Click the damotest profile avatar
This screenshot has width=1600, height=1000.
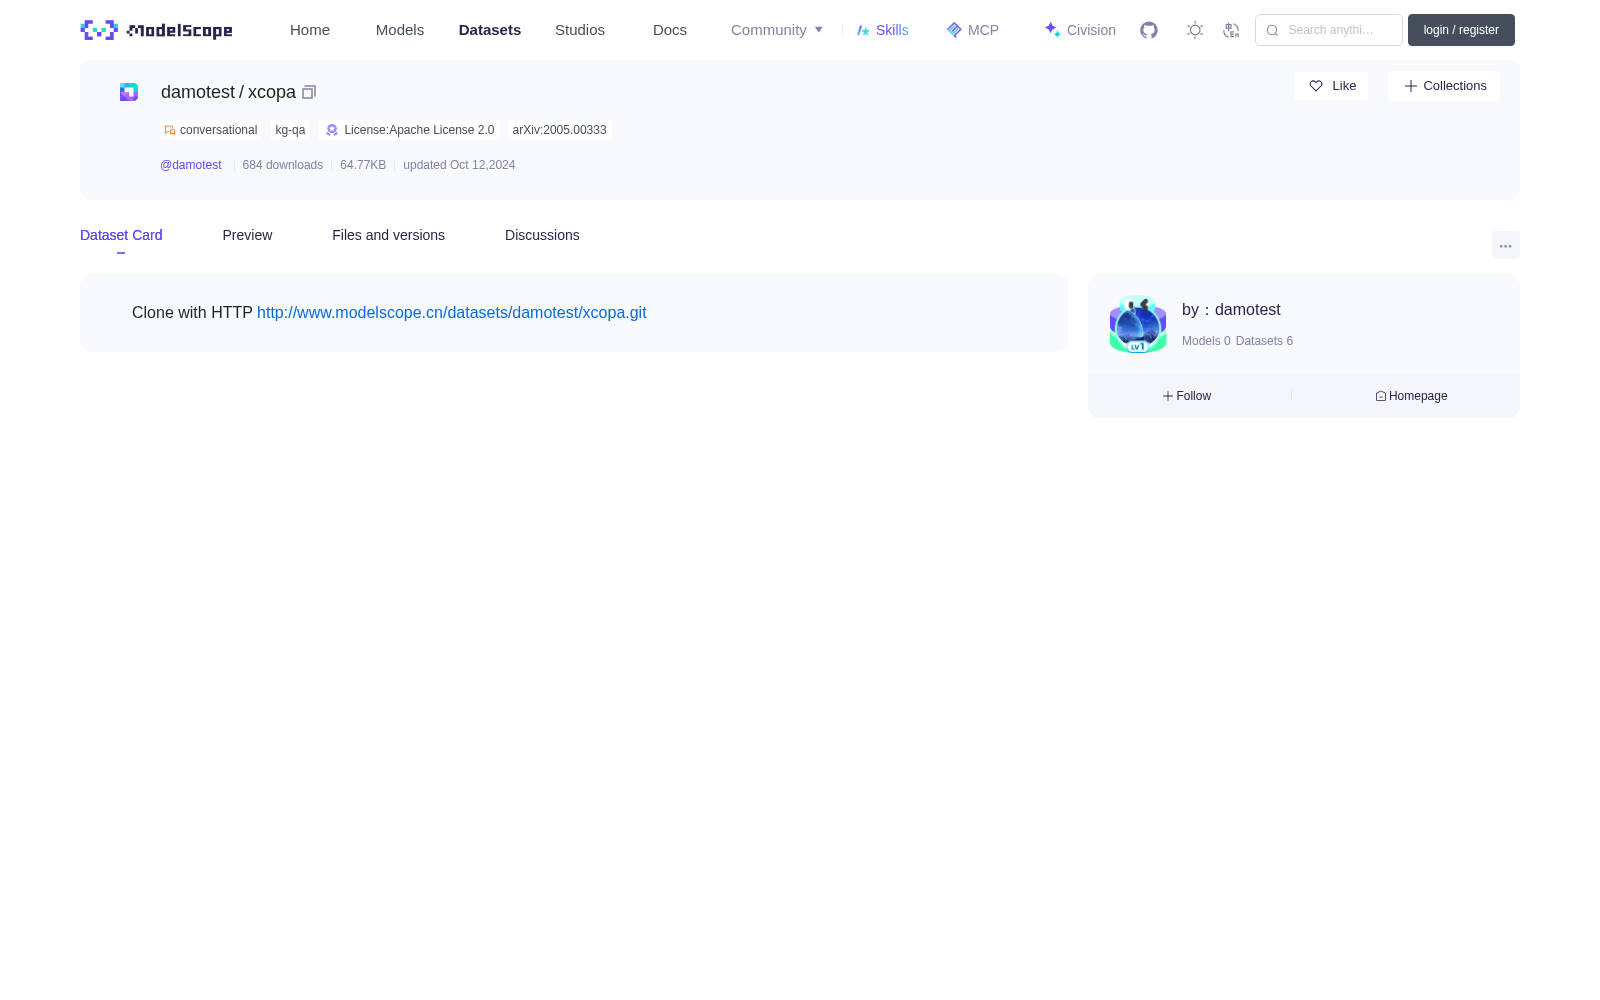1138,324
